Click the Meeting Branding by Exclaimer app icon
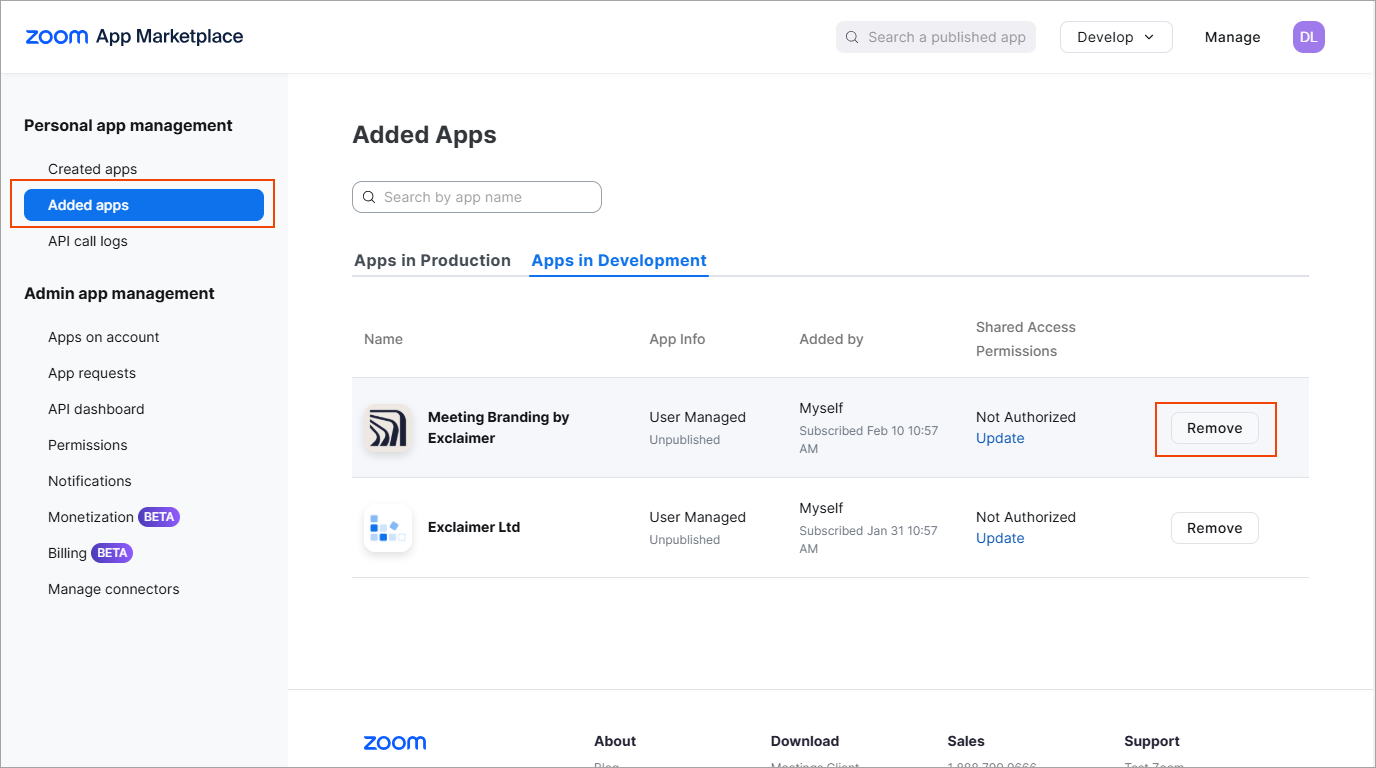 click(x=387, y=428)
